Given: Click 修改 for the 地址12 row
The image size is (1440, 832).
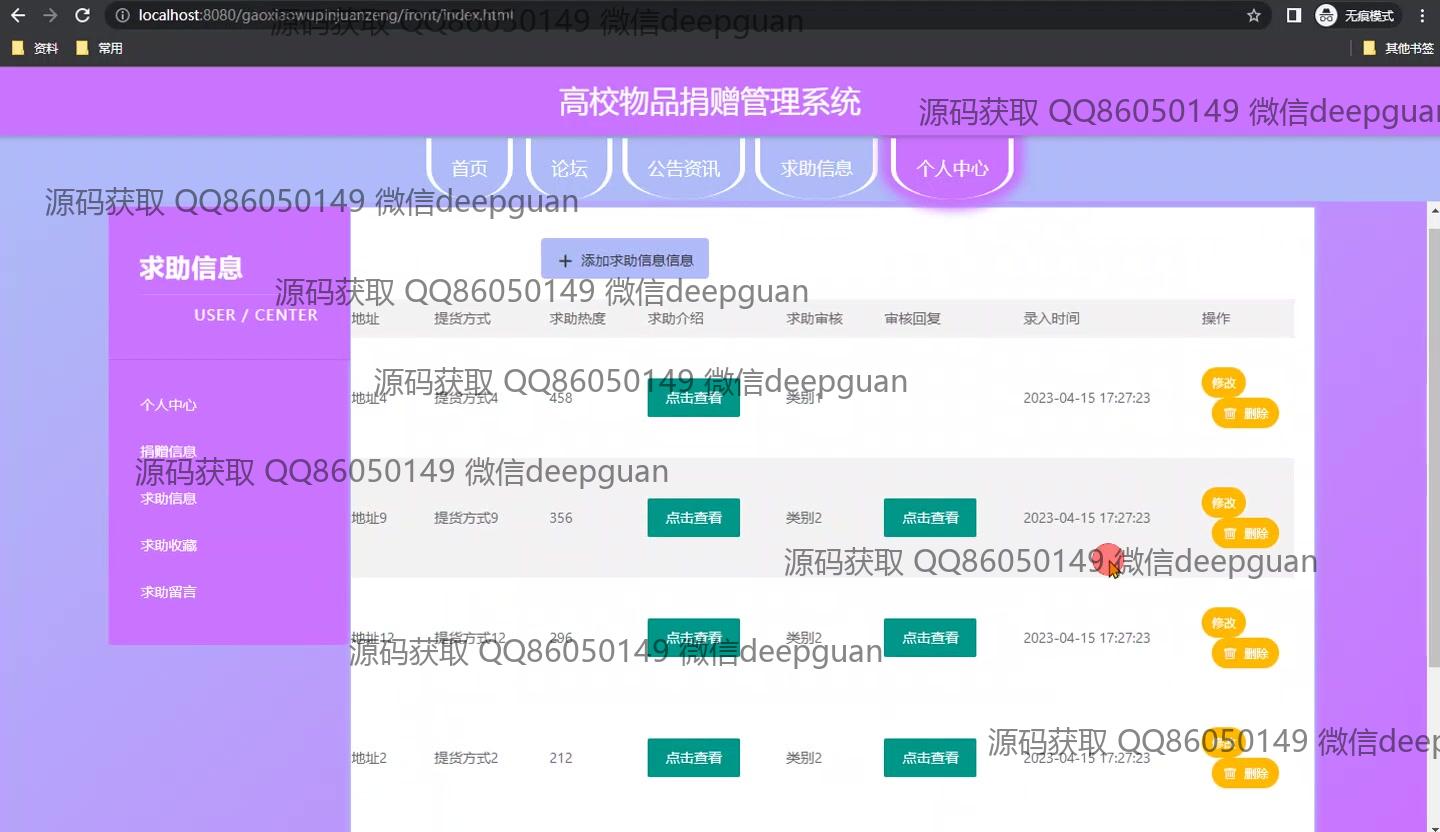Looking at the screenshot, I should click(x=1224, y=622).
